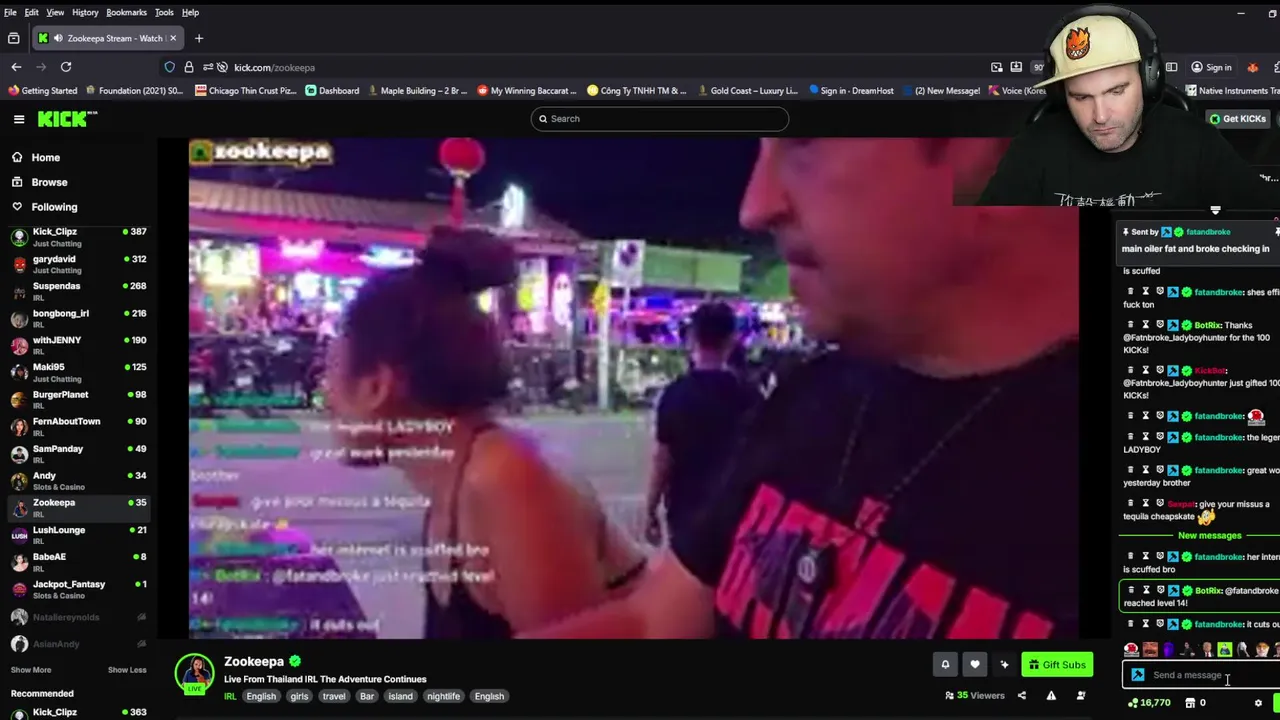Open the browser downloads icon

1016,67
